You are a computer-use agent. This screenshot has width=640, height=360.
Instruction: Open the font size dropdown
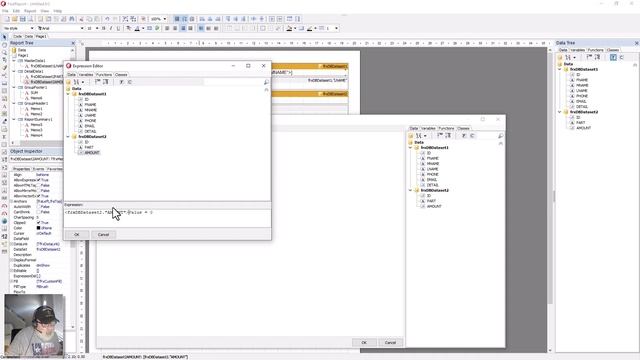[97, 28]
